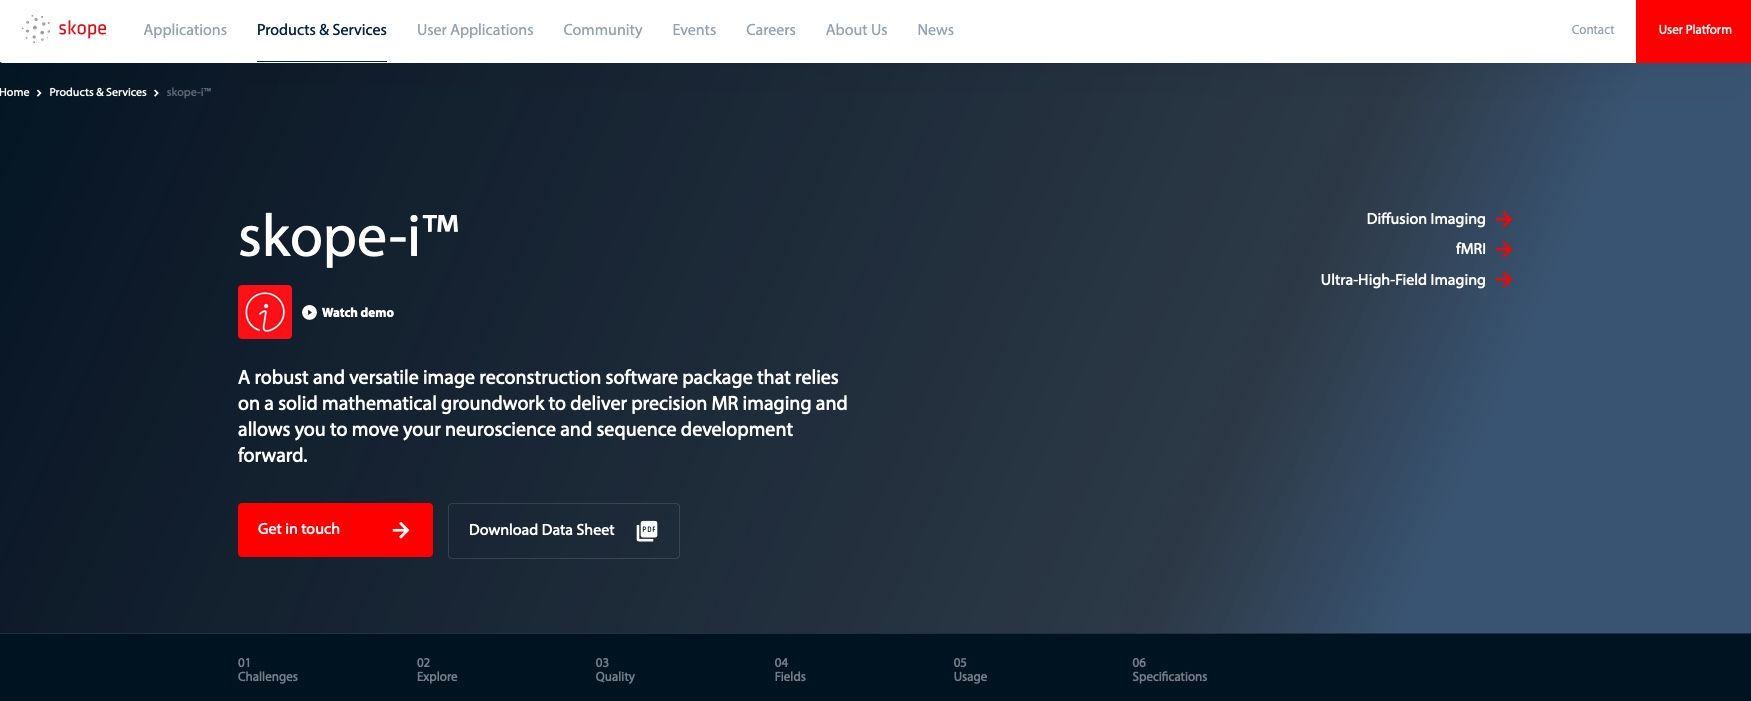Open the User Applications menu
The width and height of the screenshot is (1751, 701).
(x=475, y=30)
